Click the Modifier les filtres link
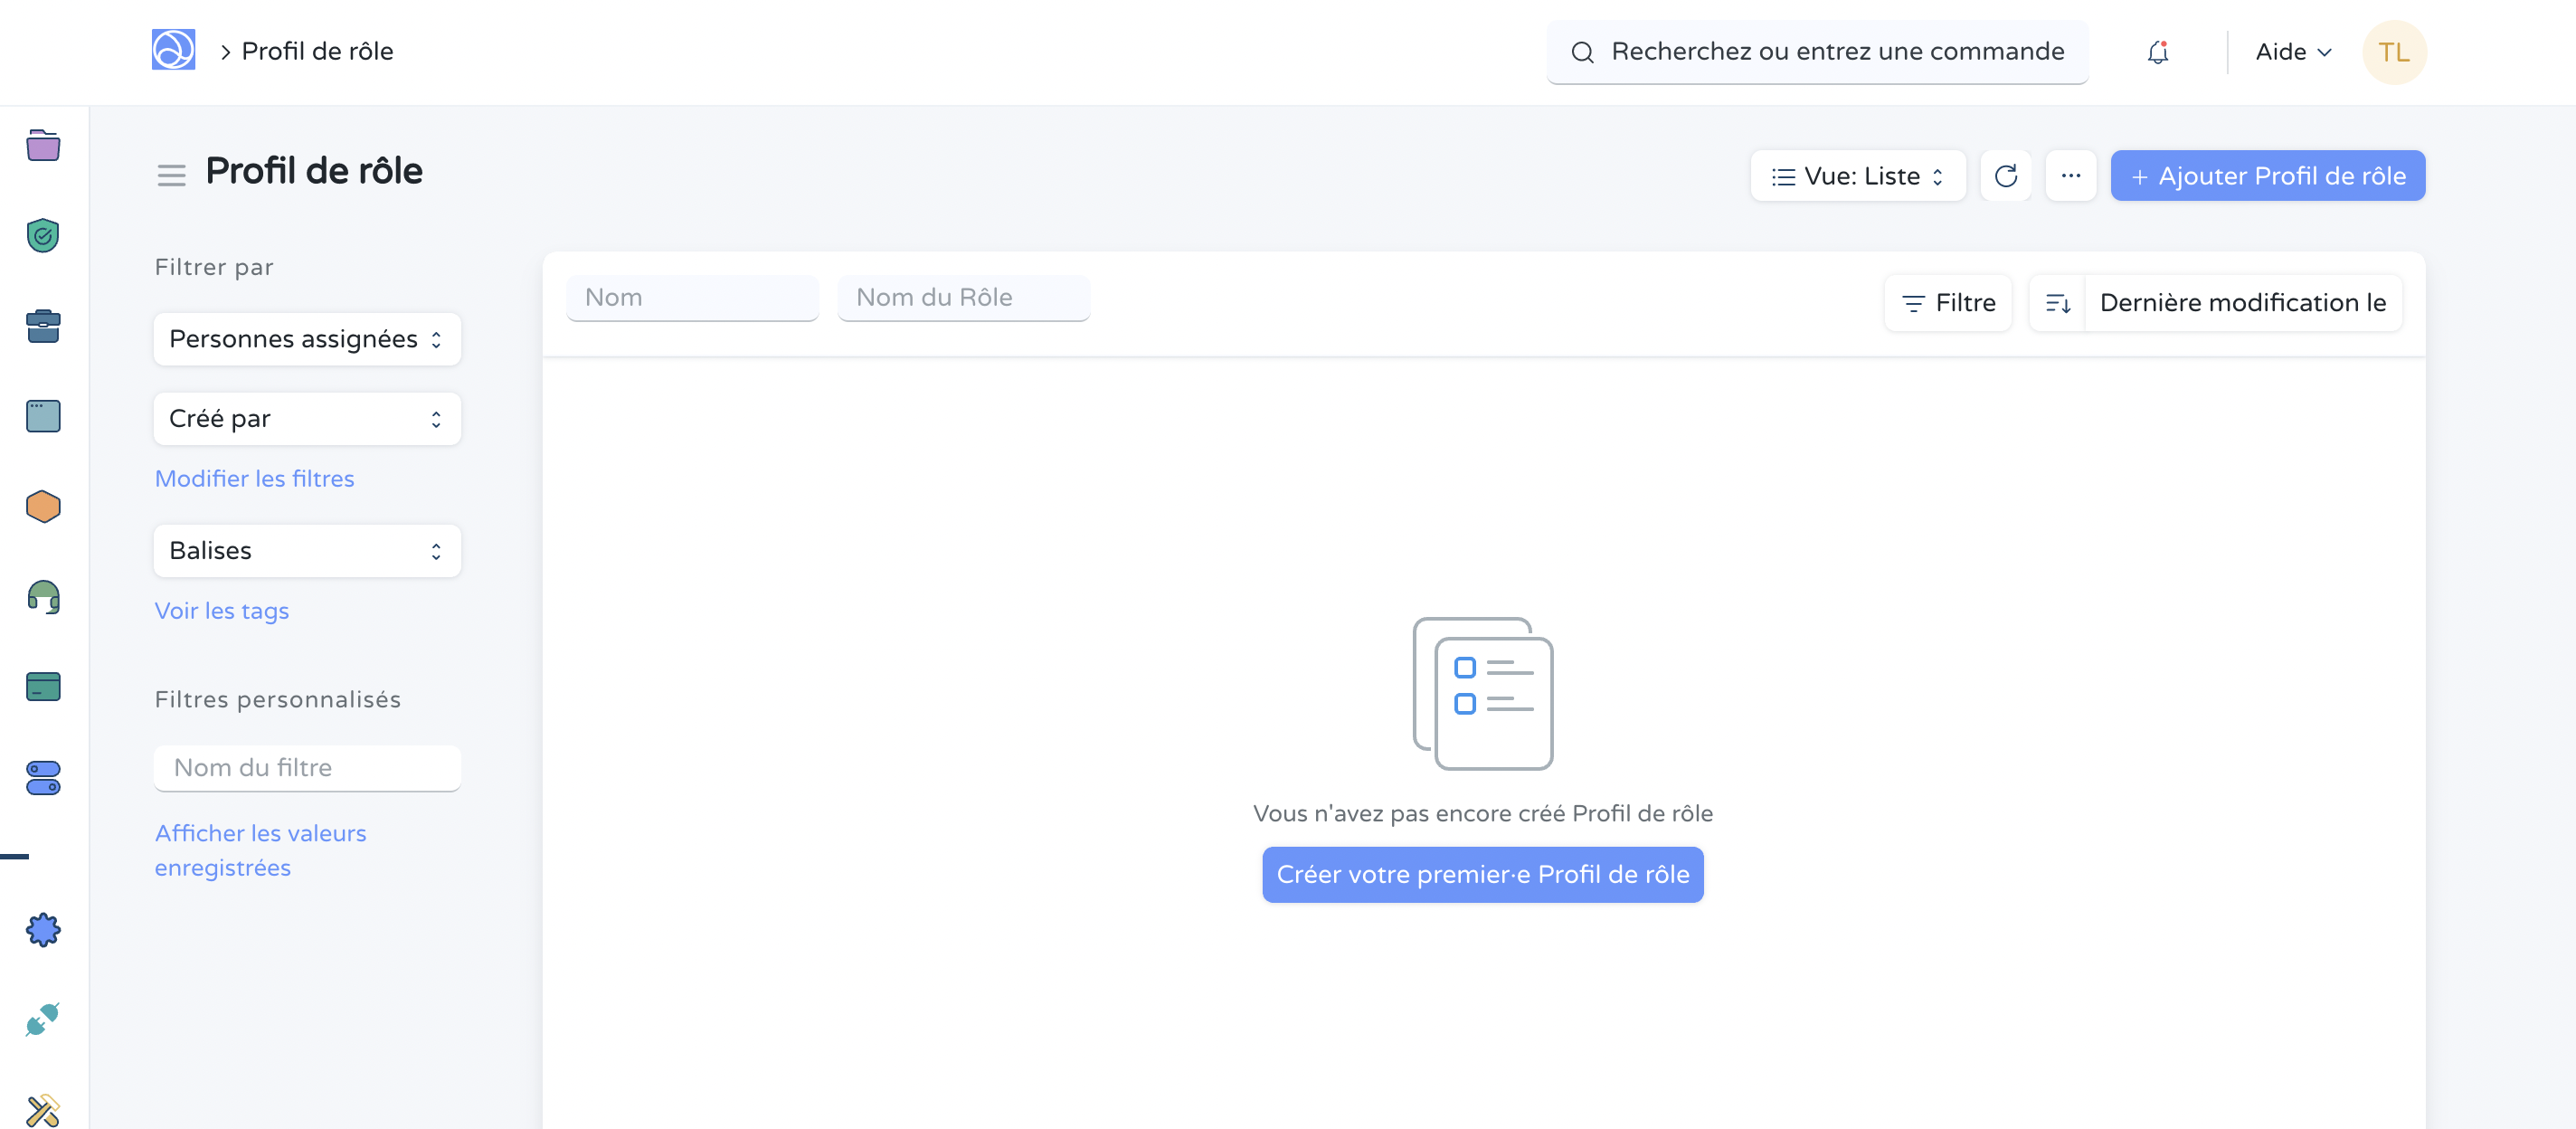Image resolution: width=2576 pixels, height=1129 pixels. (254, 479)
